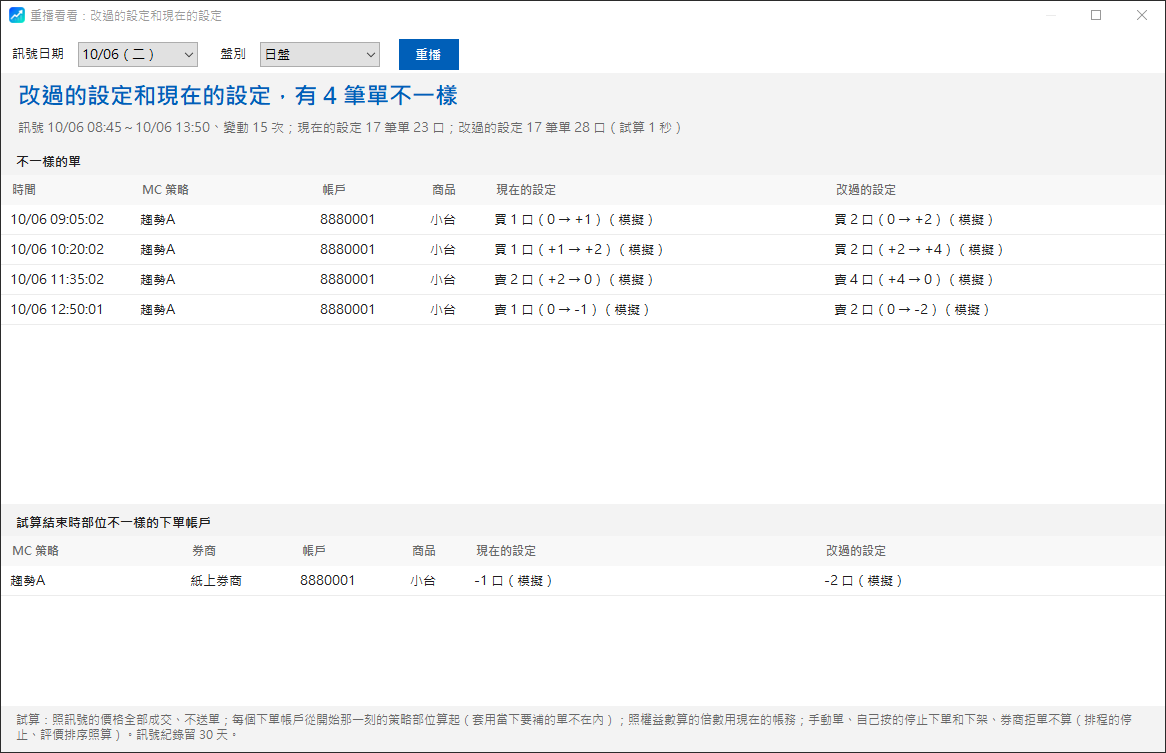
Task: Click the 商品 header in the upper table
Action: [444, 190]
